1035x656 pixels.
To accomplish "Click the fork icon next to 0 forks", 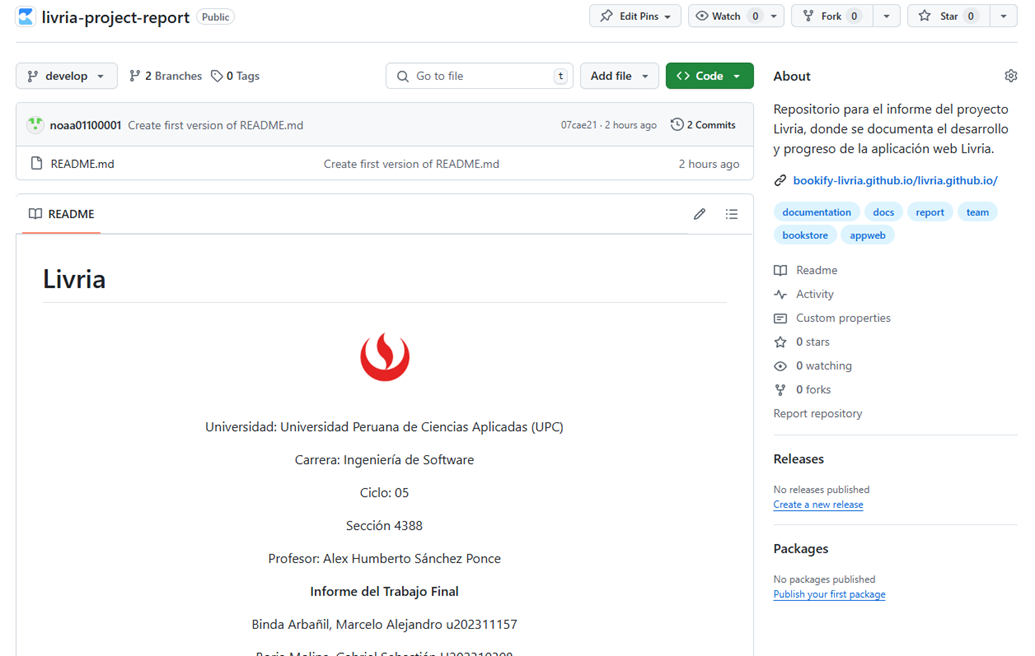I will [780, 389].
